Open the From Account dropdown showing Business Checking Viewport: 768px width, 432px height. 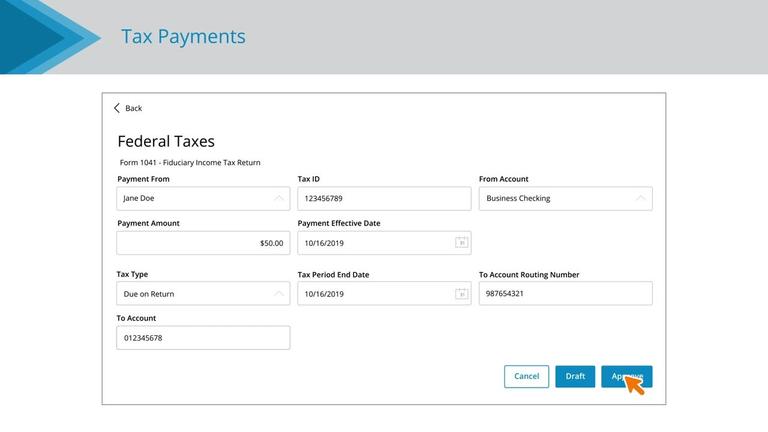(566, 198)
